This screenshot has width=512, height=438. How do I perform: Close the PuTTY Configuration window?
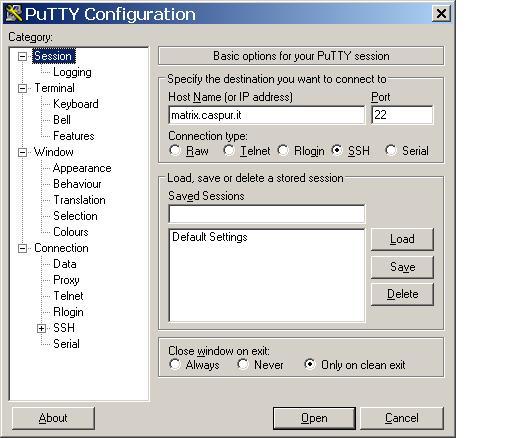441,14
